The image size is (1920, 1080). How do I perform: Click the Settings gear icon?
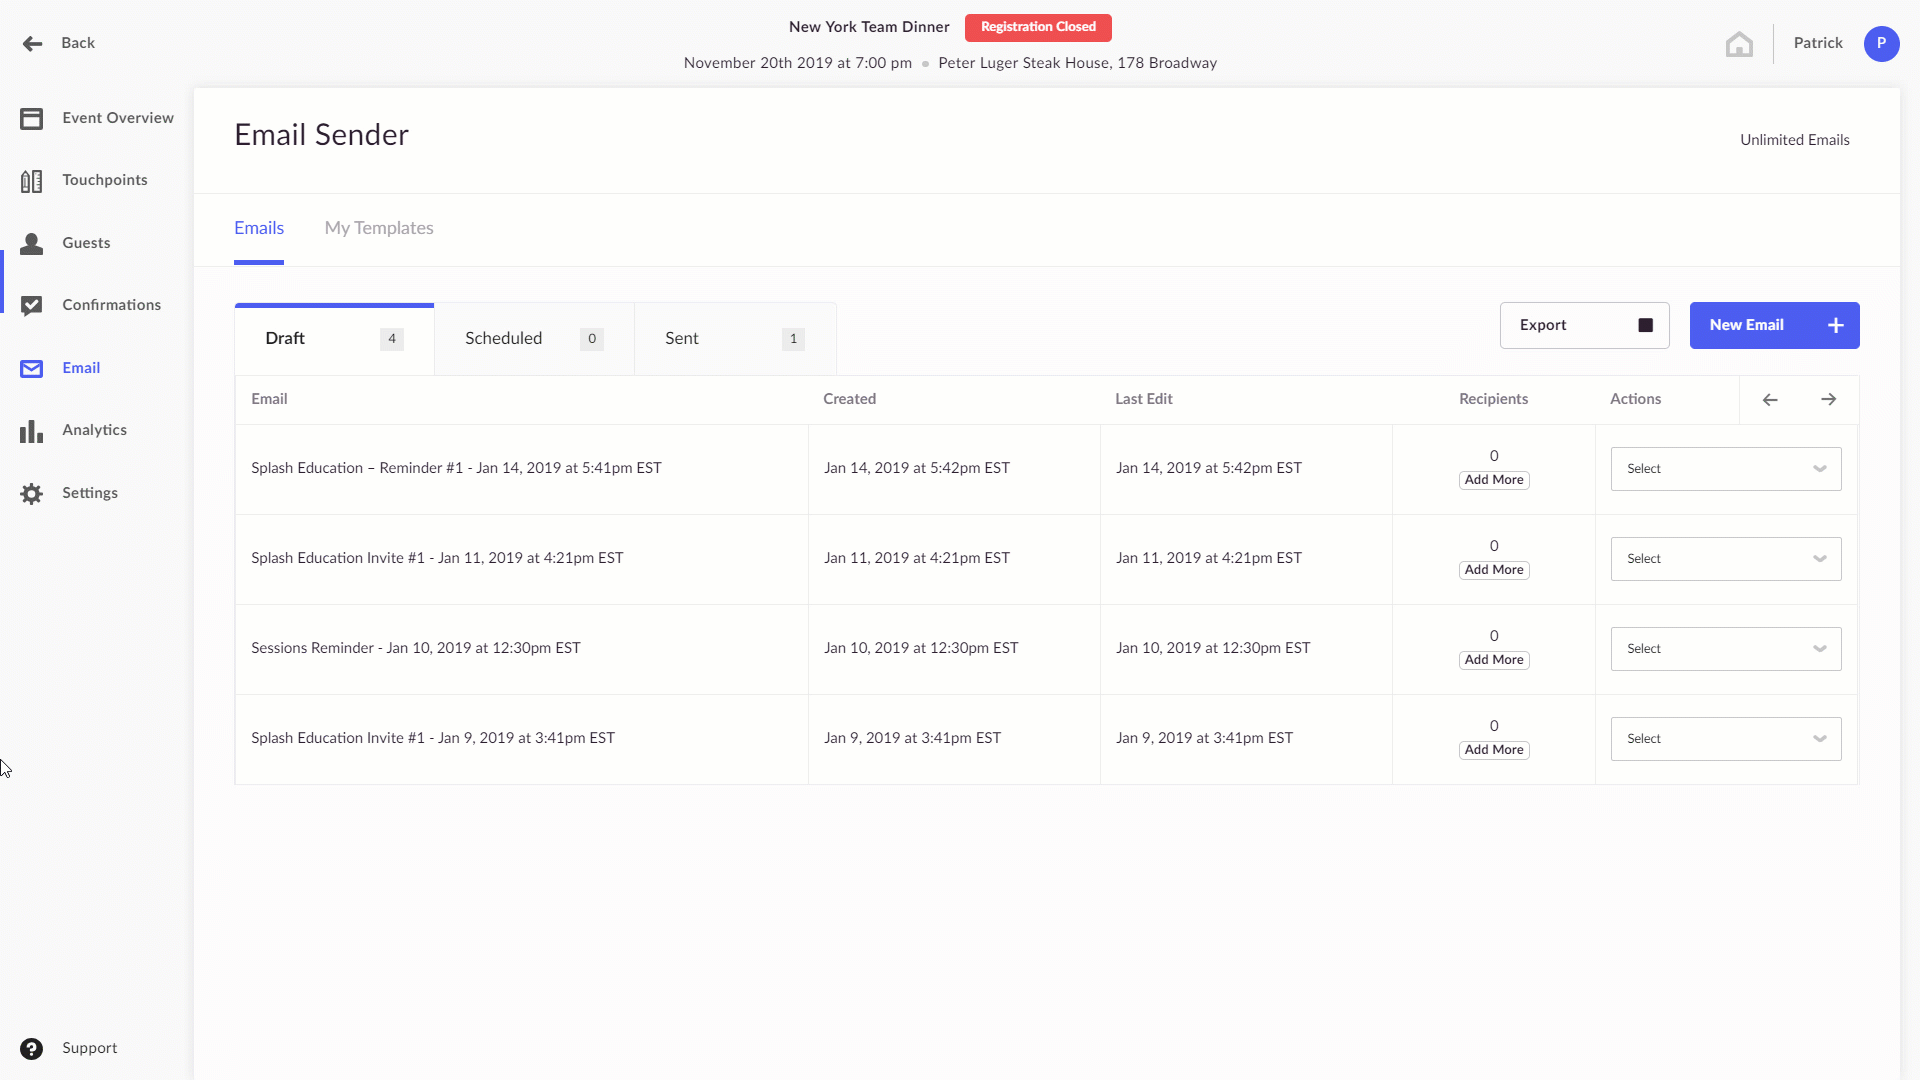tap(31, 493)
